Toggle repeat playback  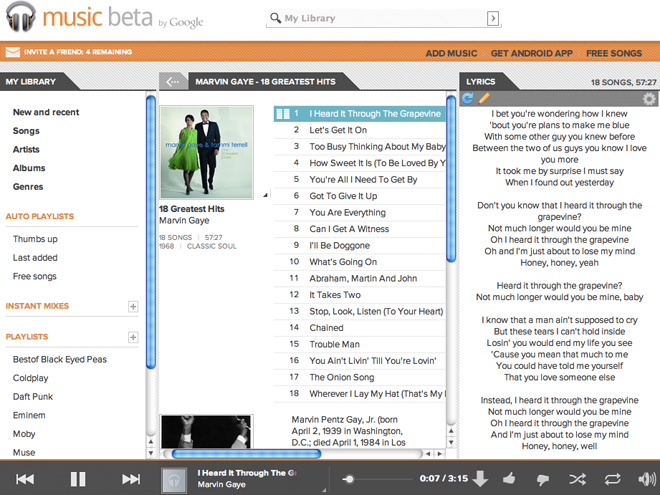612,479
